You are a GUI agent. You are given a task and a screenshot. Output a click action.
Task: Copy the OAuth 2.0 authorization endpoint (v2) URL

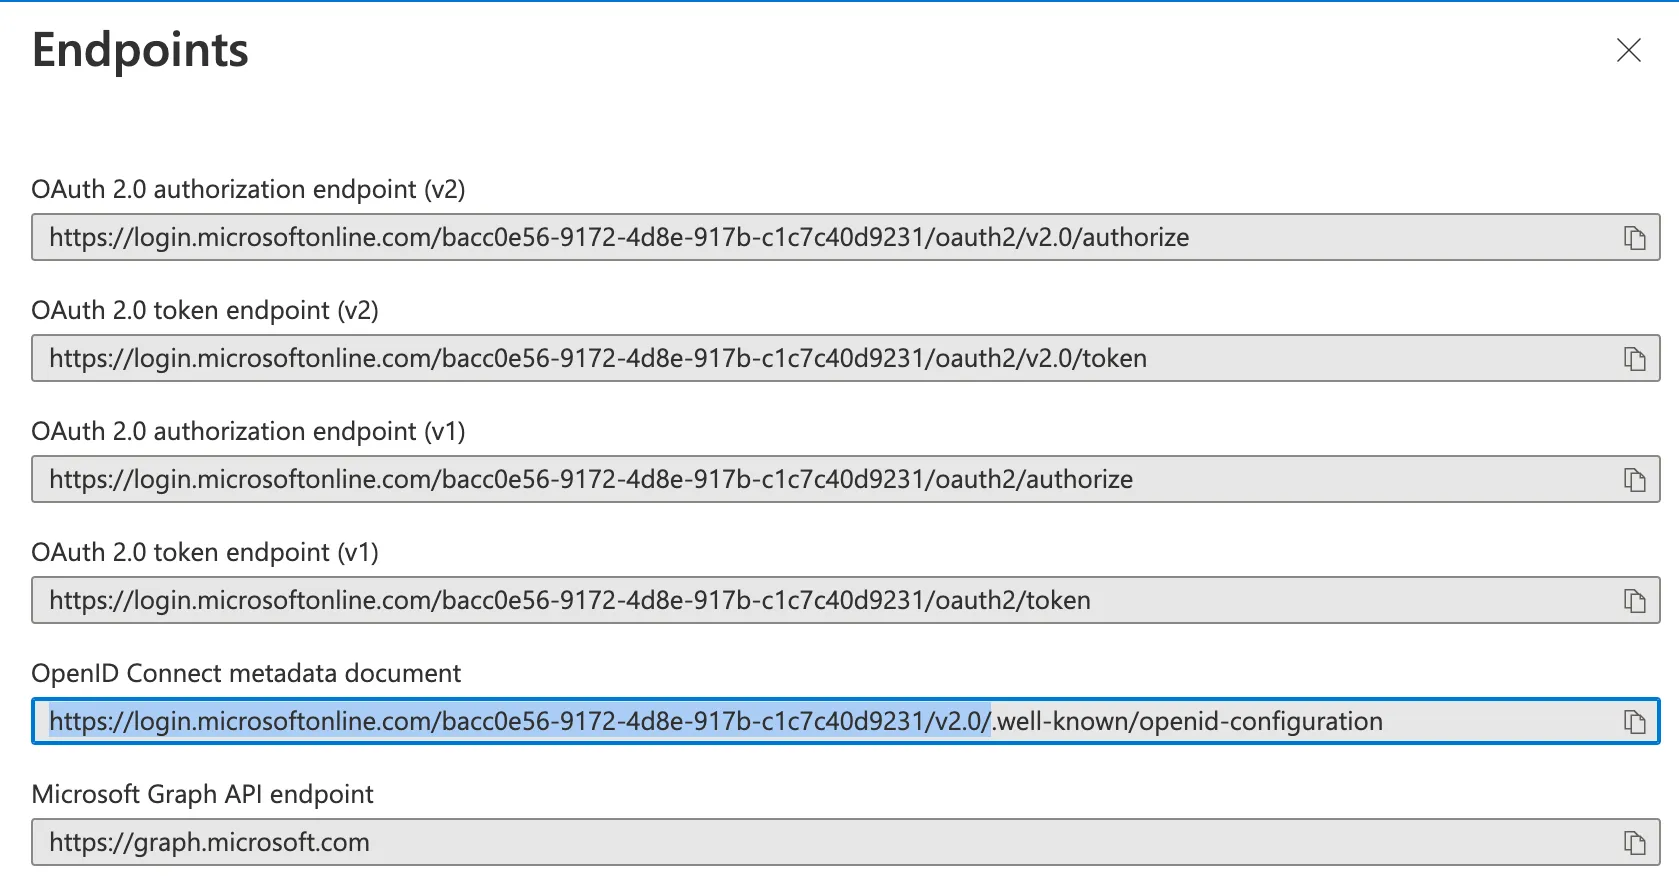point(1634,238)
